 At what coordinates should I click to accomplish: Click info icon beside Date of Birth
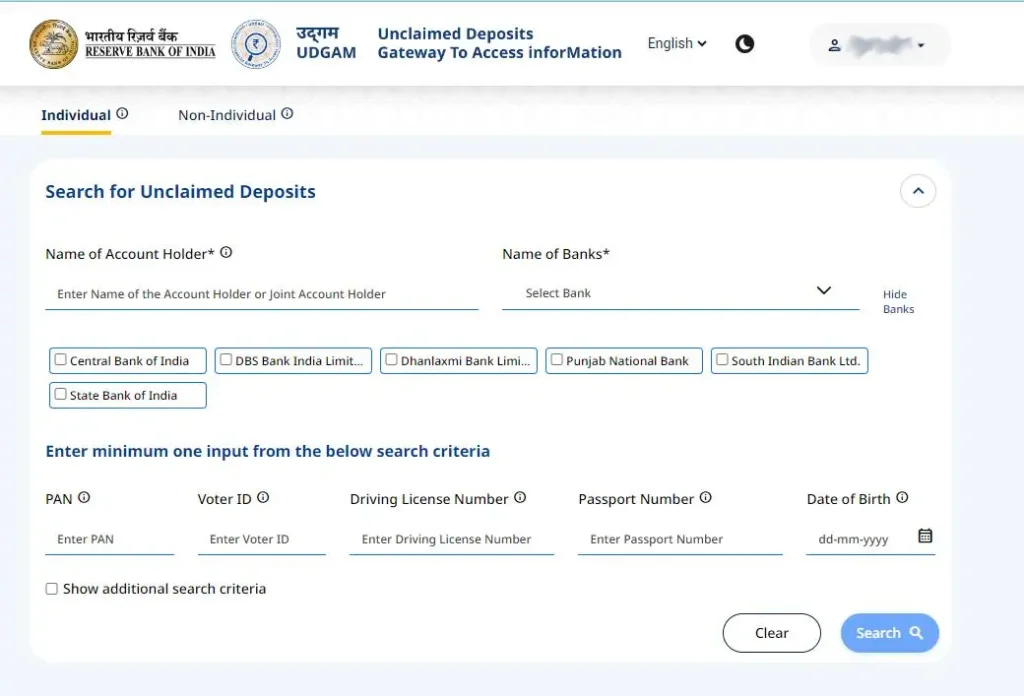(x=902, y=498)
